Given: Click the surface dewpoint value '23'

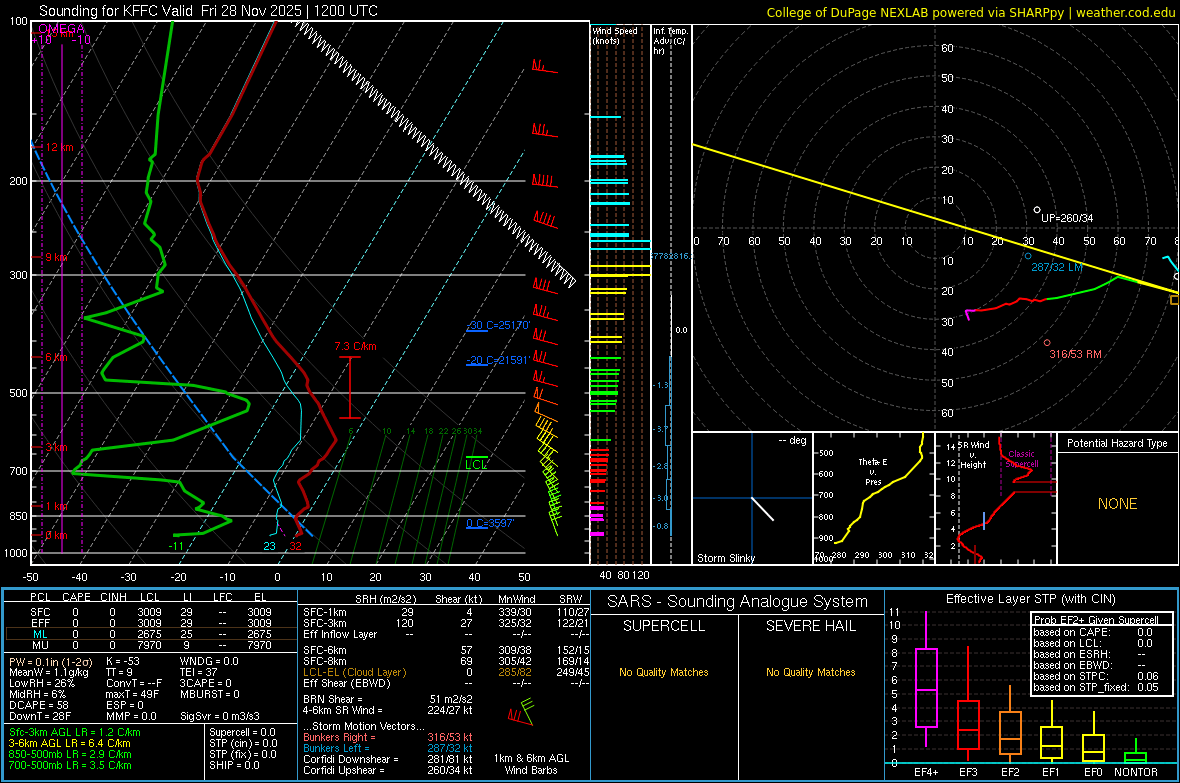Looking at the screenshot, I should pos(269,546).
